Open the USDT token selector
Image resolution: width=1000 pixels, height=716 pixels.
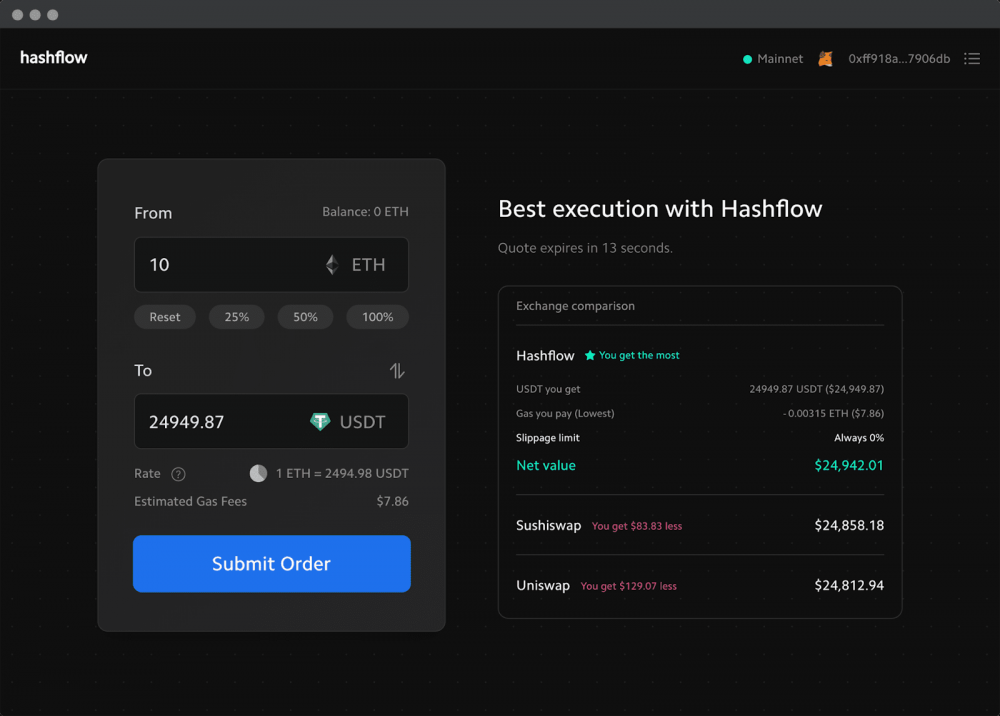(x=346, y=421)
